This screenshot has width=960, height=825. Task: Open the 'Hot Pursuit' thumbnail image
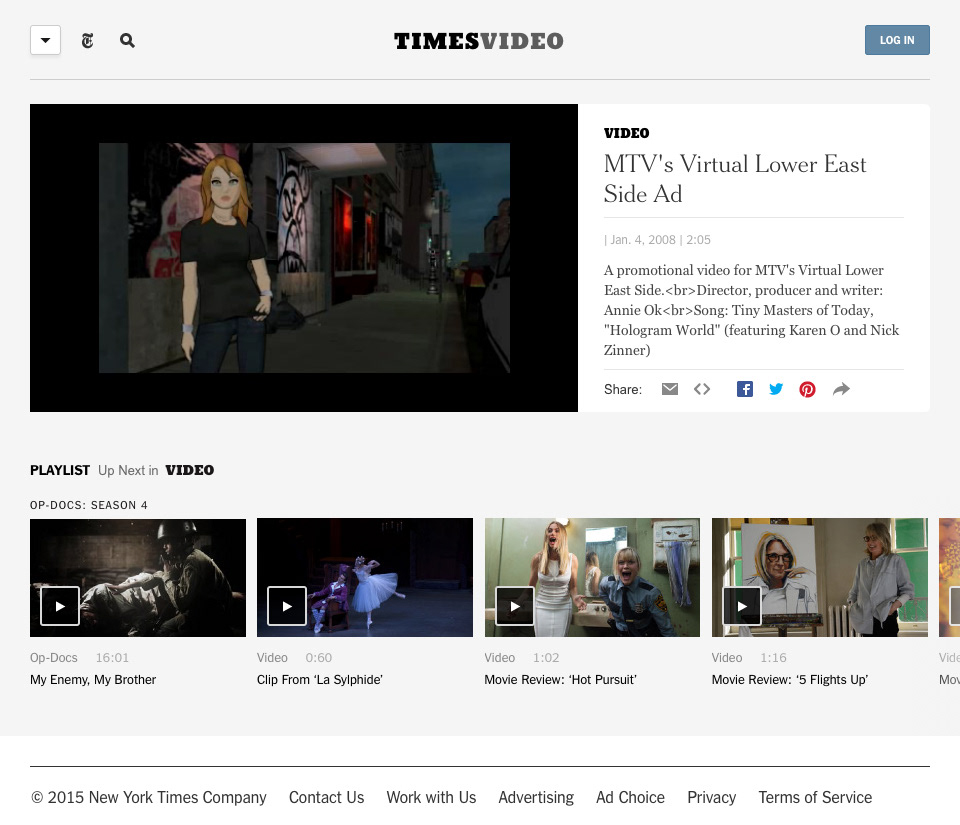point(592,578)
